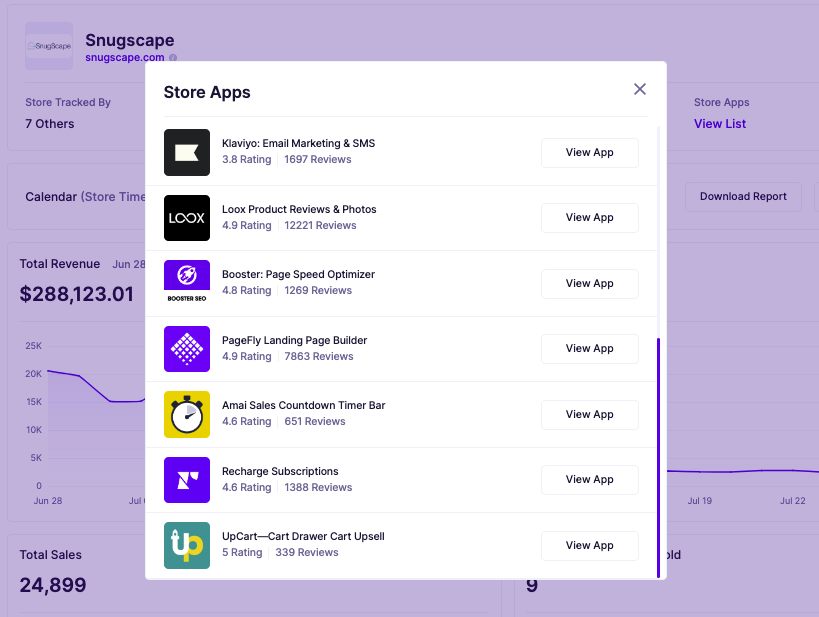Open Loox's 12221 Reviews link
The height and width of the screenshot is (617, 819).
320,225
